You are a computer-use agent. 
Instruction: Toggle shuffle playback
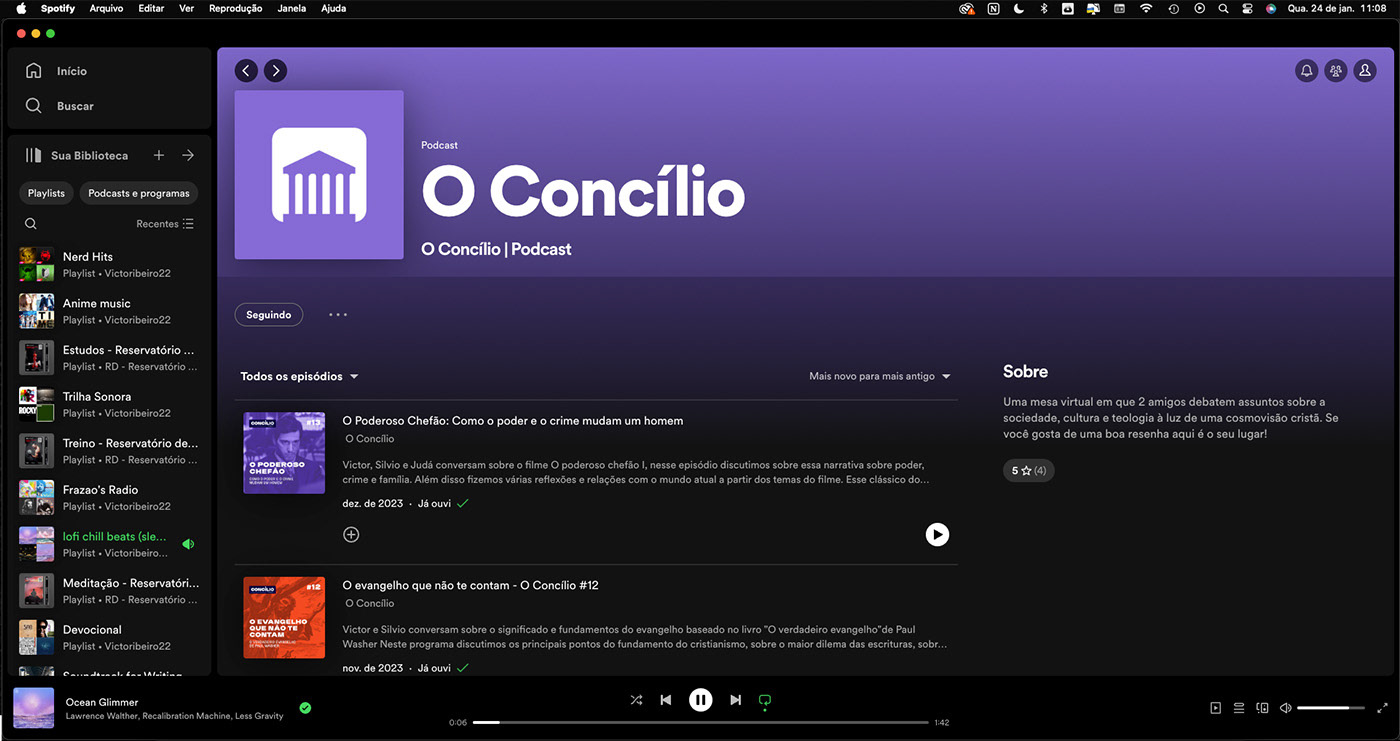click(x=636, y=700)
